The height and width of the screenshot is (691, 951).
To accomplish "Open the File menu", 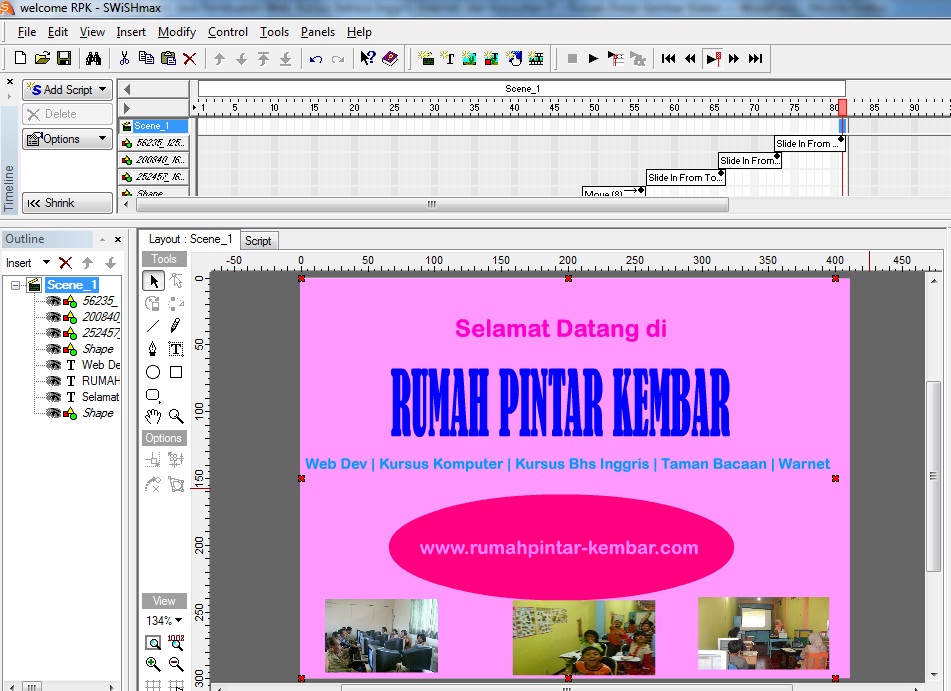I will 27,32.
